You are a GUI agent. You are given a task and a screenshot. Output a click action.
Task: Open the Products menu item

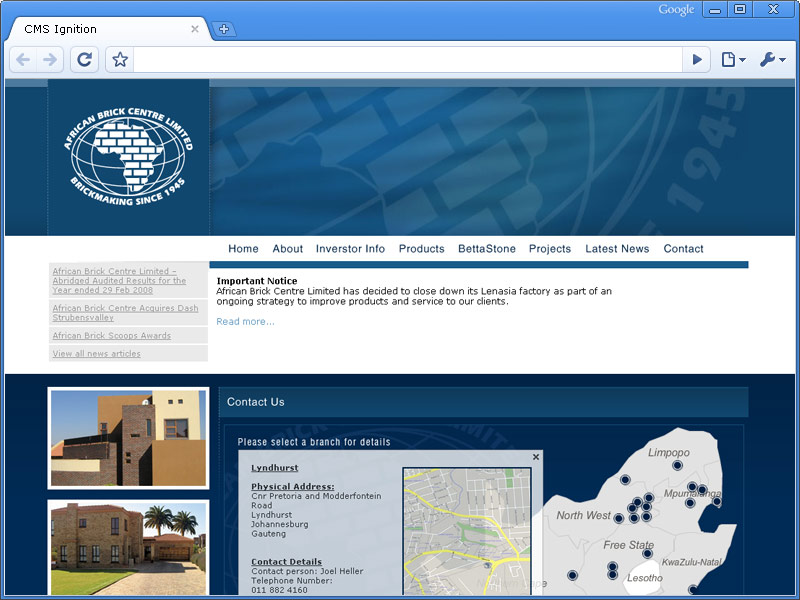421,248
